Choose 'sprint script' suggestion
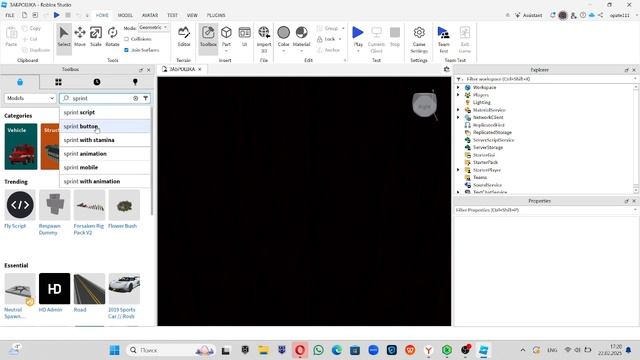This screenshot has width=640, height=360. click(105, 112)
